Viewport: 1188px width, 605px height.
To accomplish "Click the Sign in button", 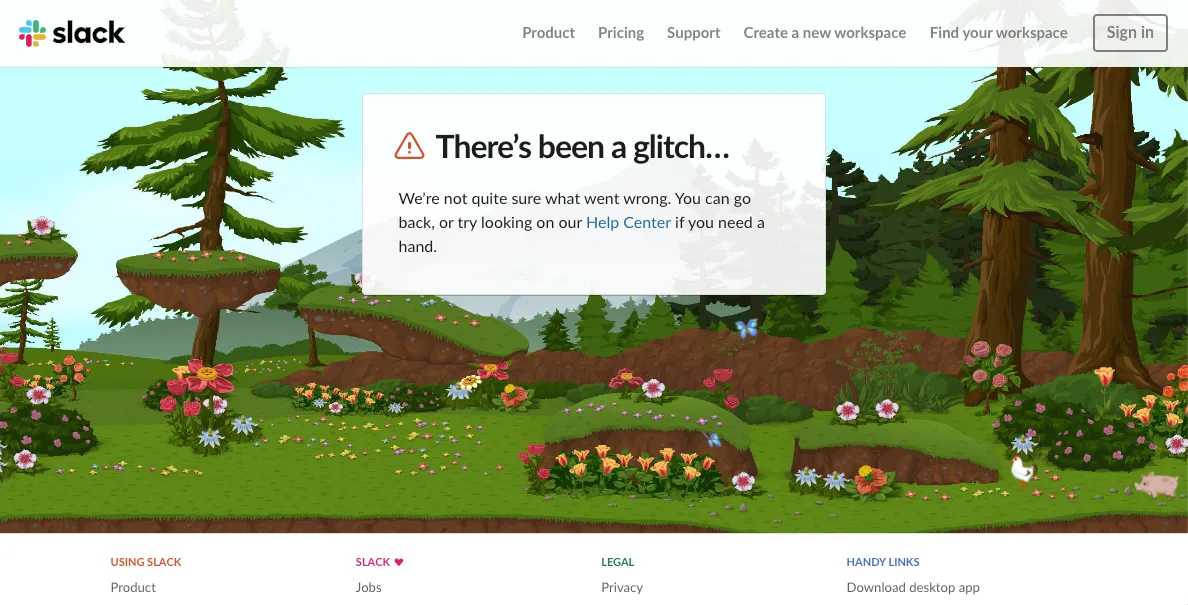I will pyautogui.click(x=1130, y=33).
